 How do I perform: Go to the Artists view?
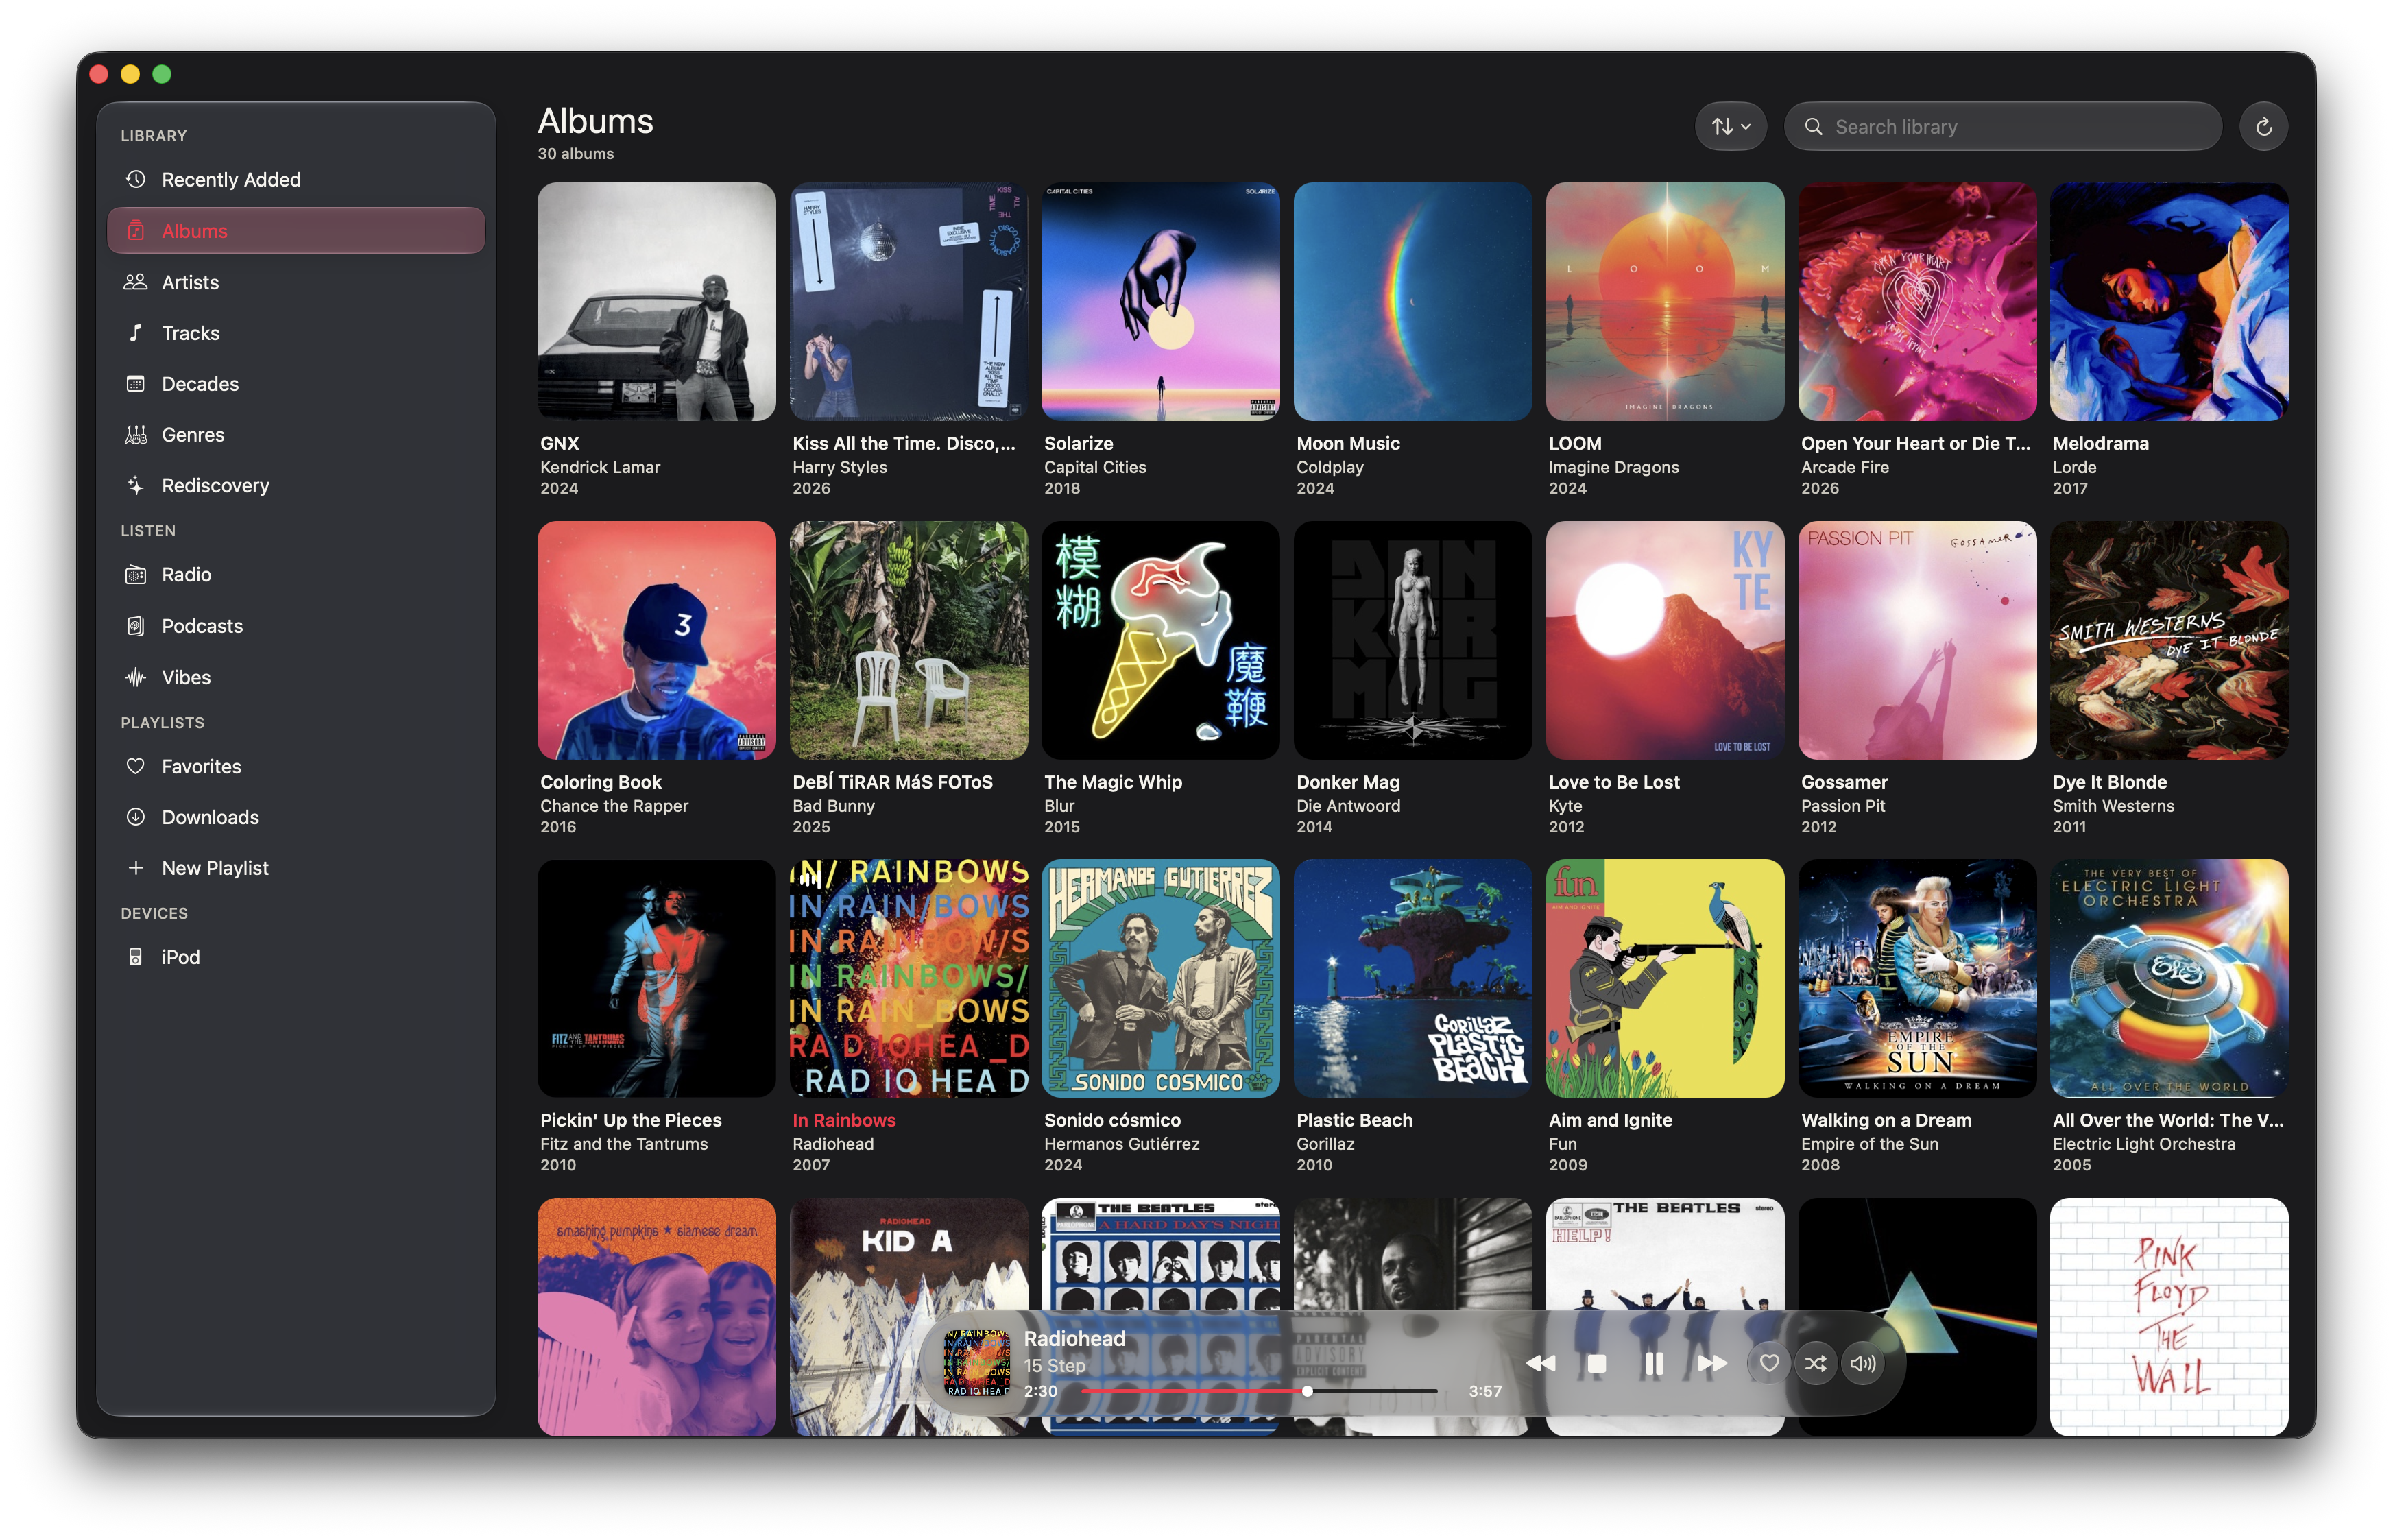(x=296, y=282)
